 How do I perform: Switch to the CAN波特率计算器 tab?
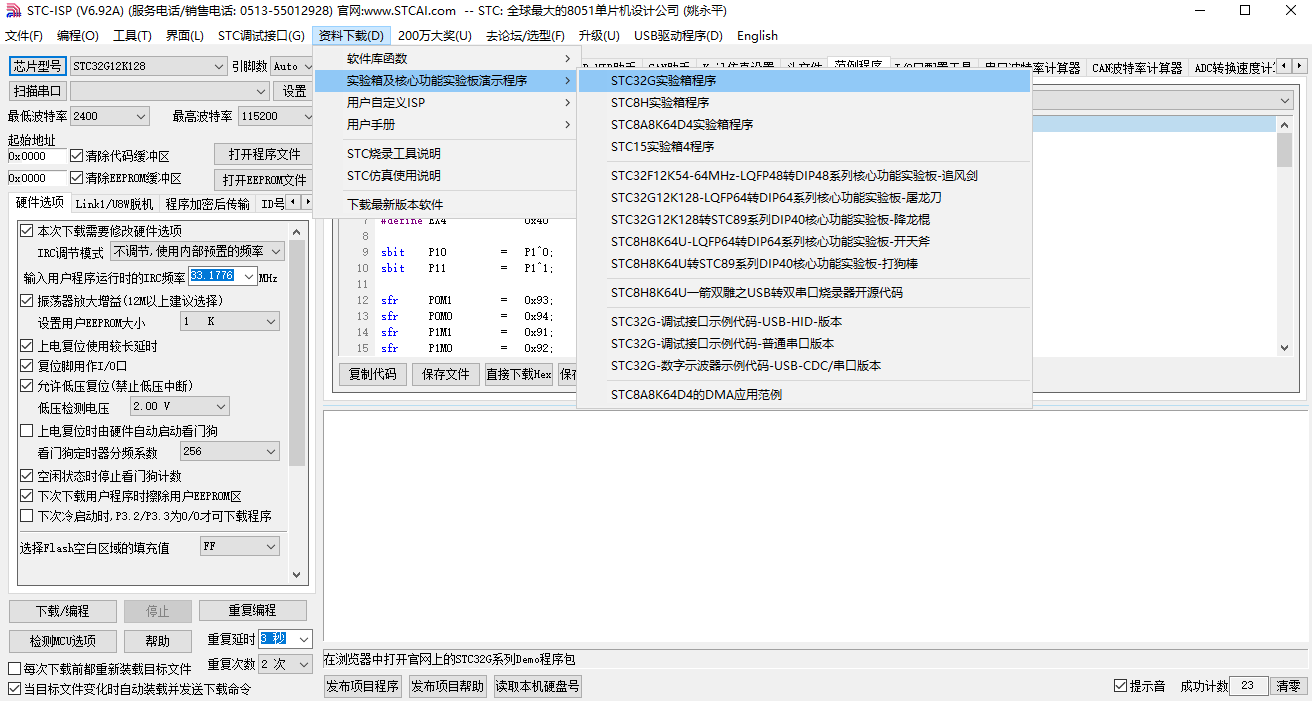1137,68
